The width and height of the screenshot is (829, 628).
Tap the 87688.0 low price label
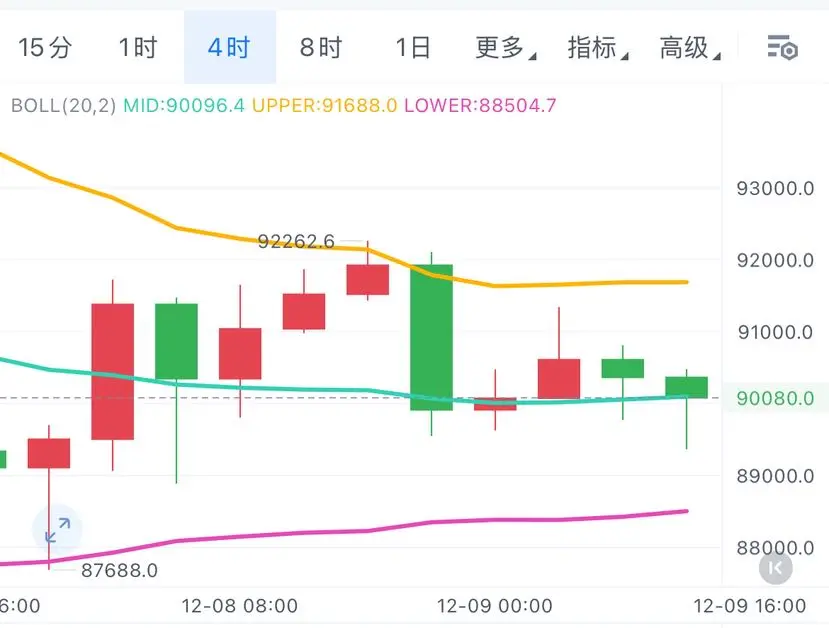pos(119,570)
